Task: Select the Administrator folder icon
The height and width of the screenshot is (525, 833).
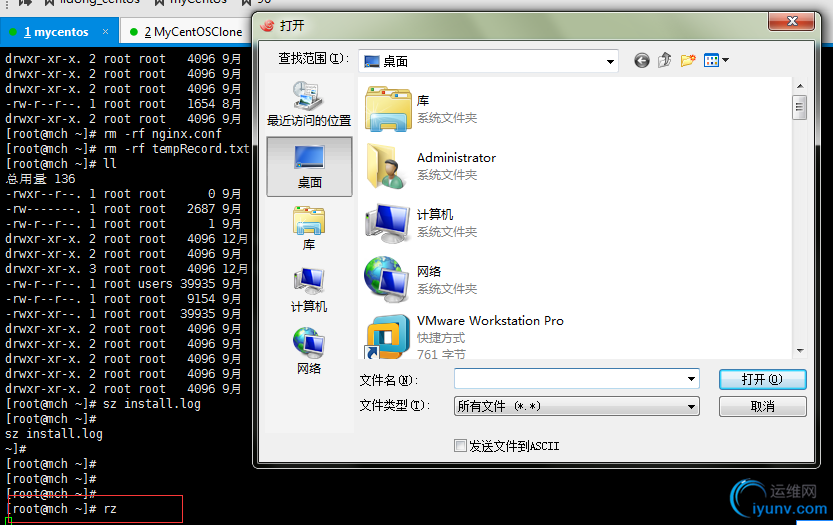Action: coord(387,166)
